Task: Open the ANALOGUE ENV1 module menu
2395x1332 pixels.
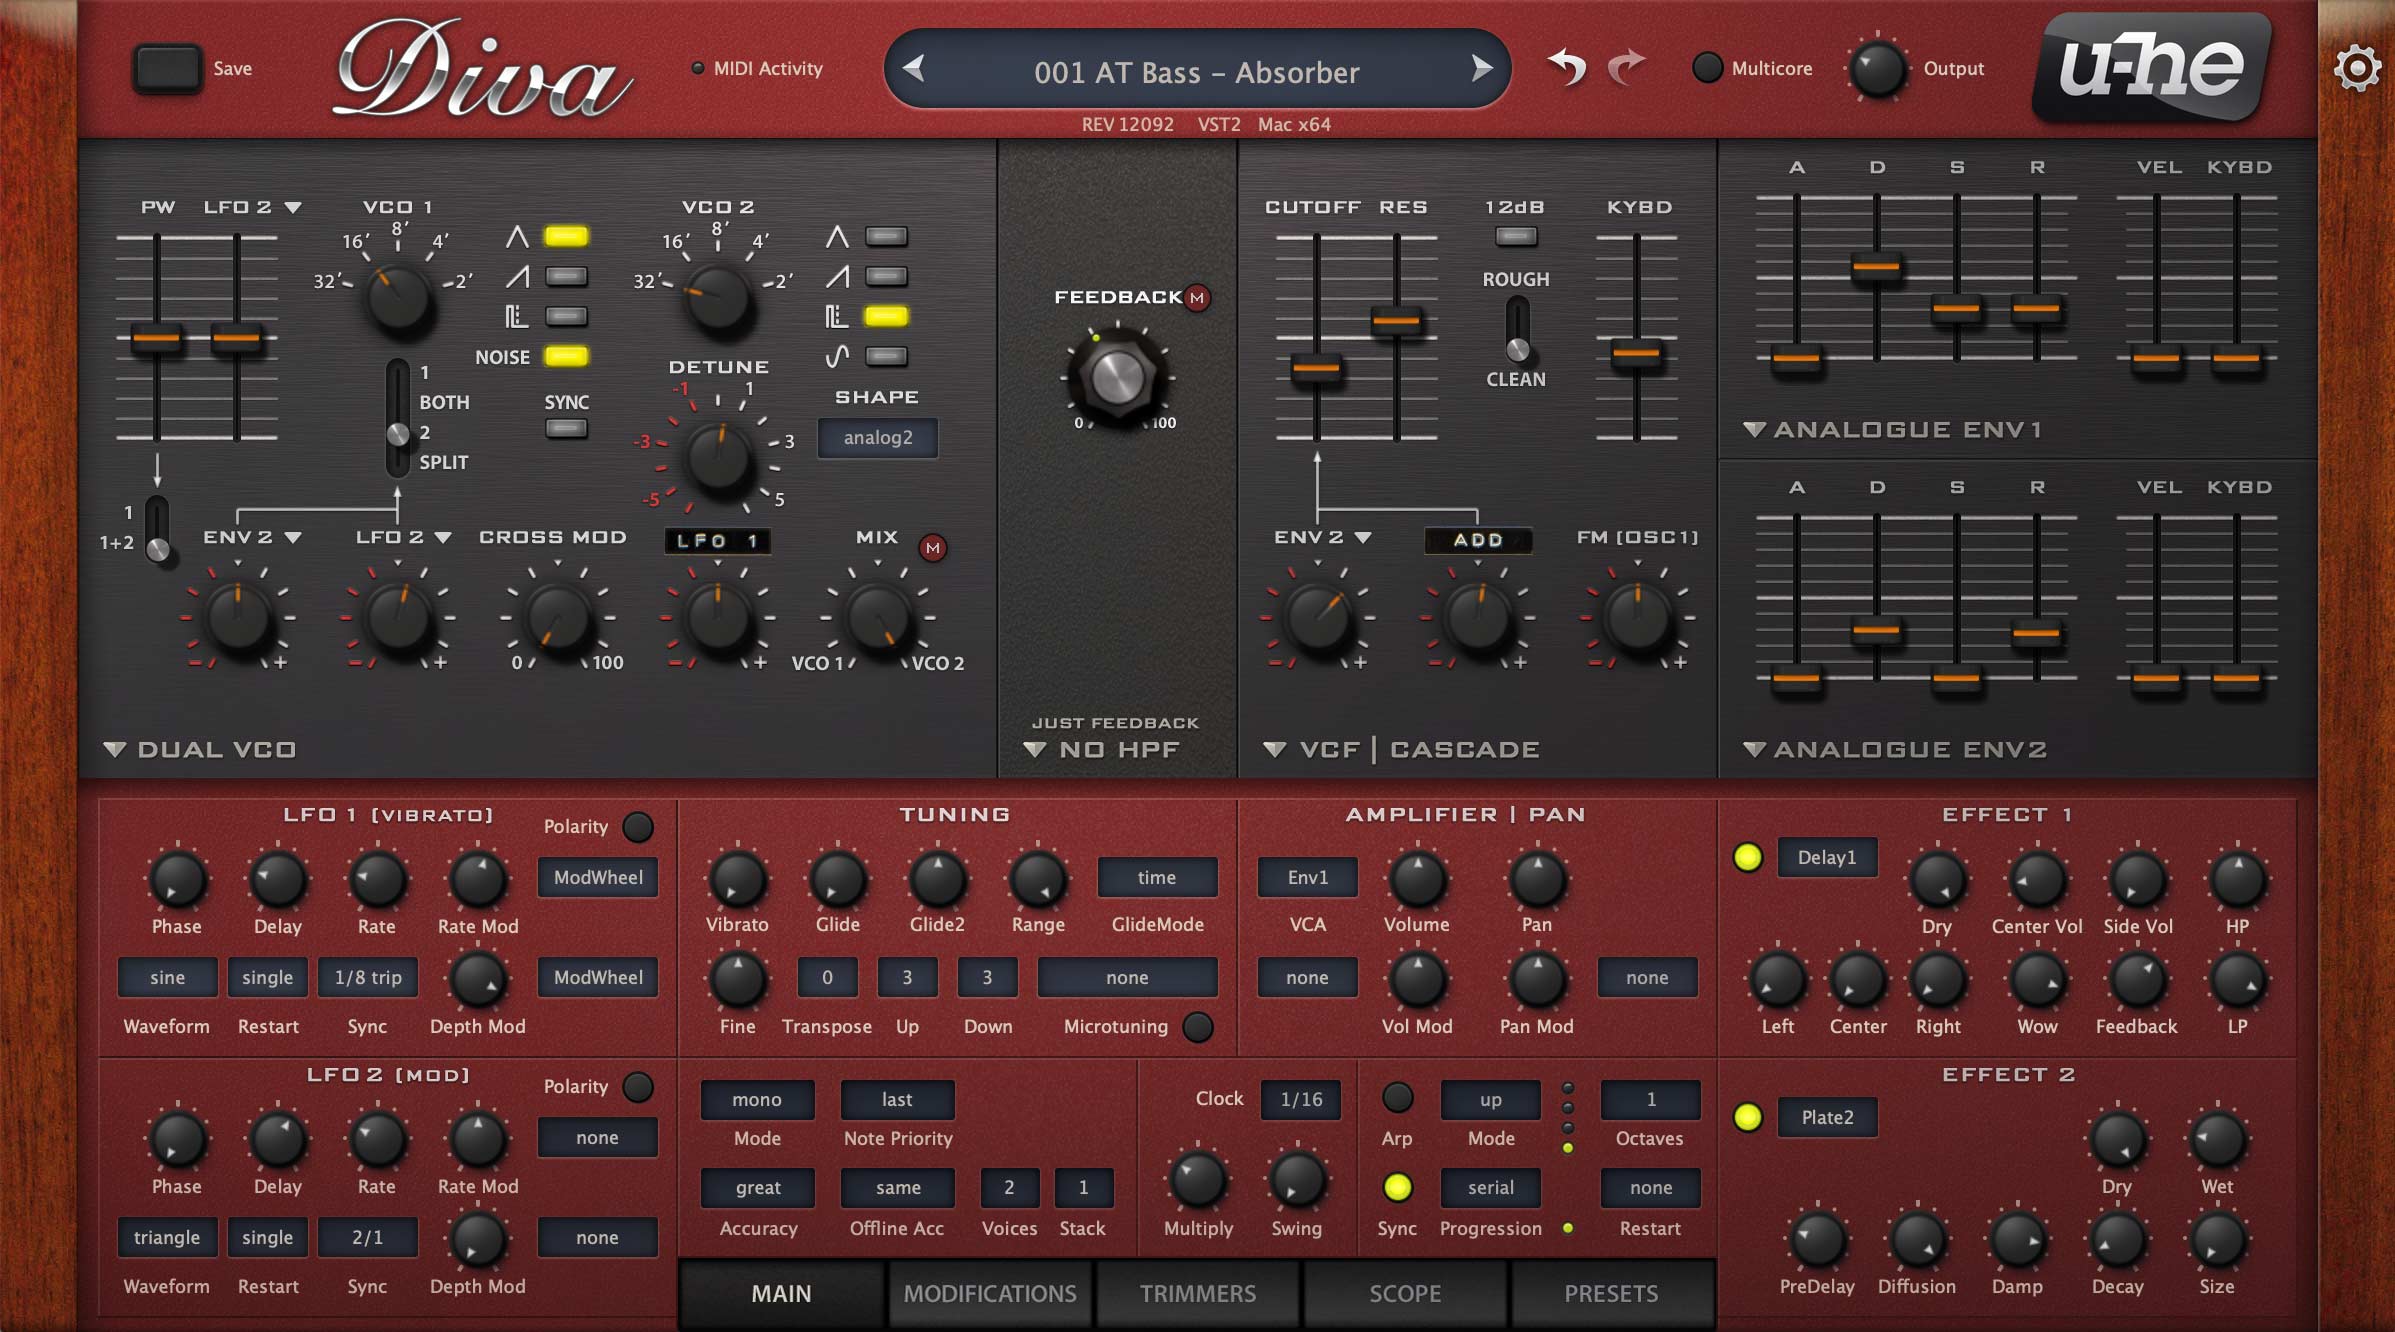Action: point(1893,429)
